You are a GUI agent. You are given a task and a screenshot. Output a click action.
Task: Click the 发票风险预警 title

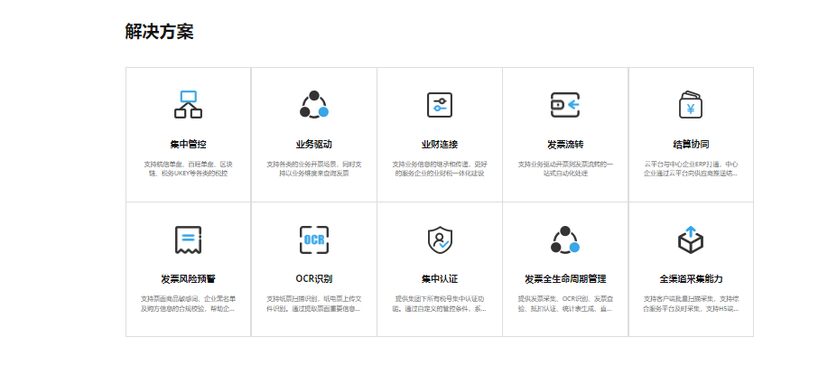tap(188, 279)
